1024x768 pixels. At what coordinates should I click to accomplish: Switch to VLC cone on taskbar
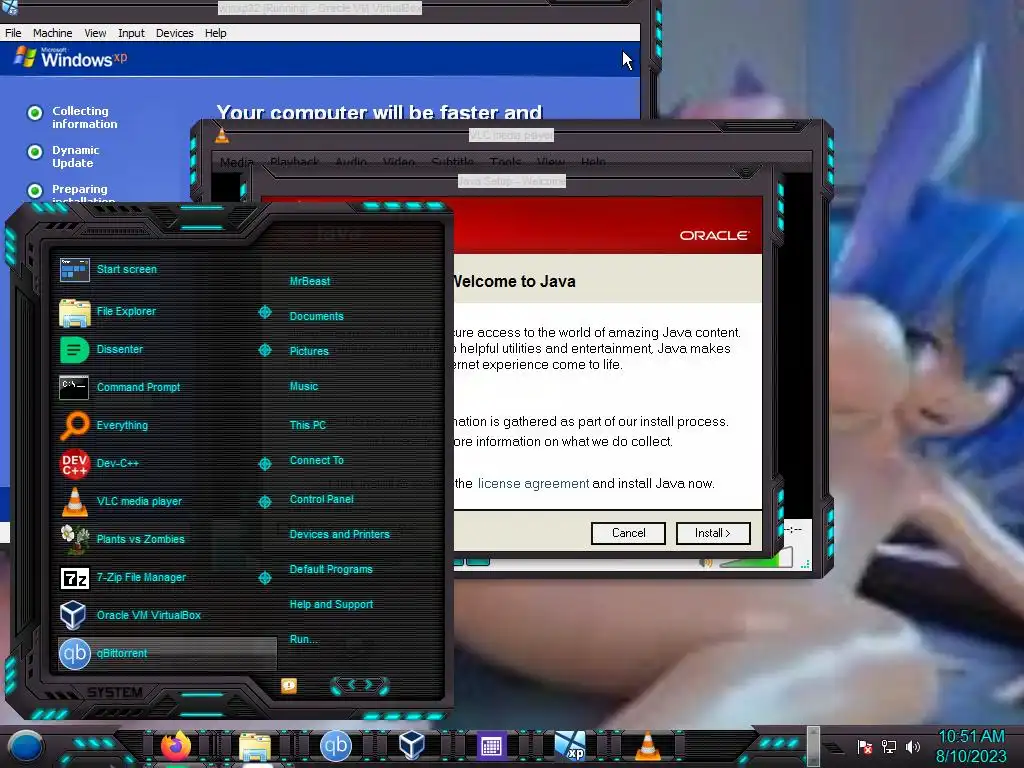click(x=648, y=746)
